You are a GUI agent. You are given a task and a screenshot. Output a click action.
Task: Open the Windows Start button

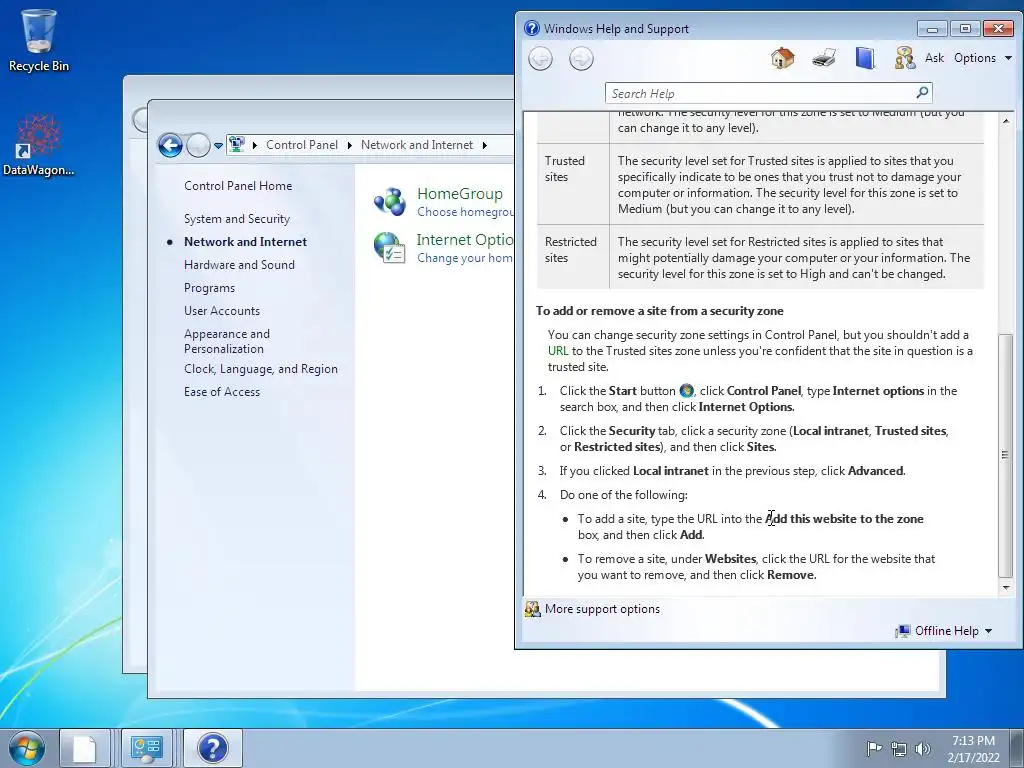click(x=27, y=748)
